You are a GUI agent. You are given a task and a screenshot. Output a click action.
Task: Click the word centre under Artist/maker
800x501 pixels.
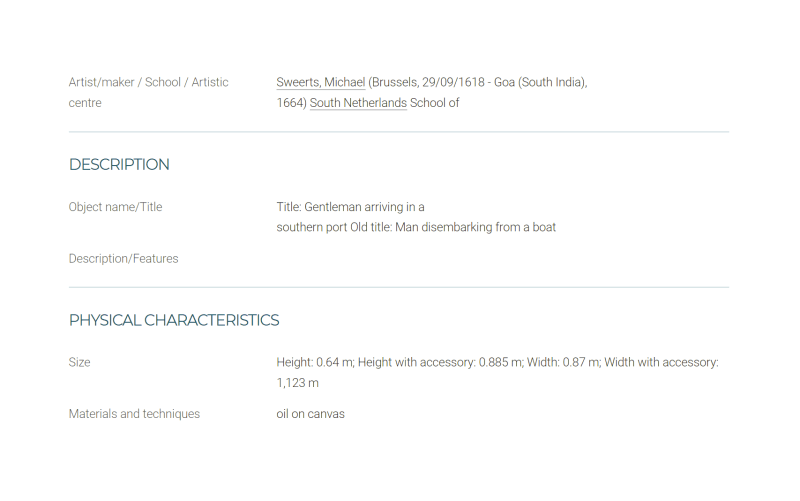pos(85,103)
